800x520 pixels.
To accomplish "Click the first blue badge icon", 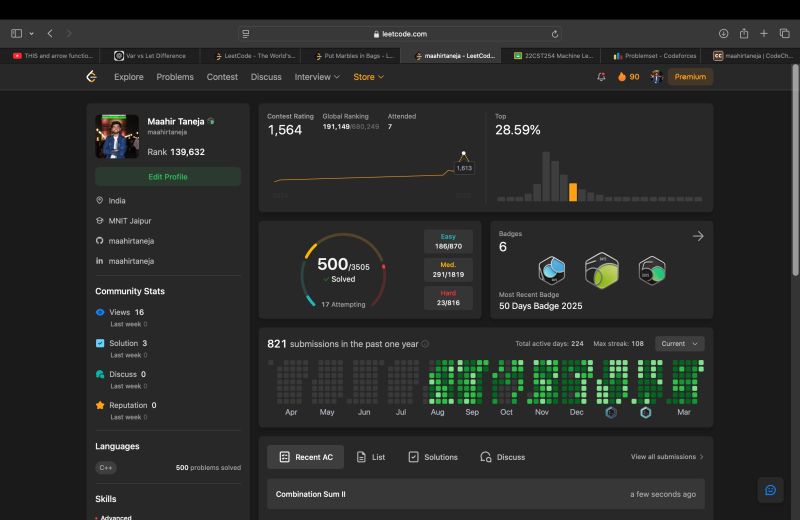I will point(552,270).
